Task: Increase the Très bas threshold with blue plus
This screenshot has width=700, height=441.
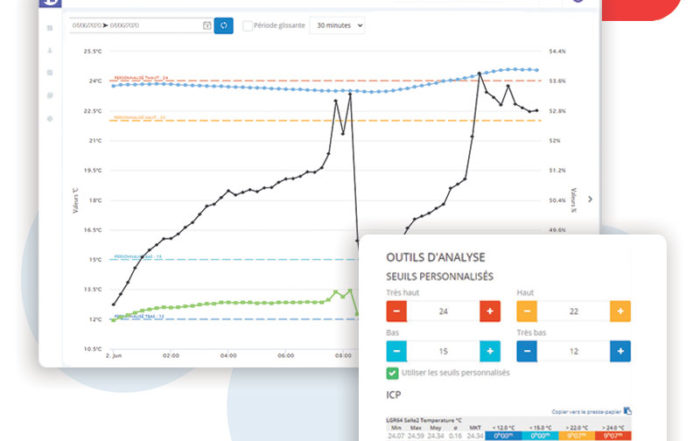Action: [x=621, y=351]
